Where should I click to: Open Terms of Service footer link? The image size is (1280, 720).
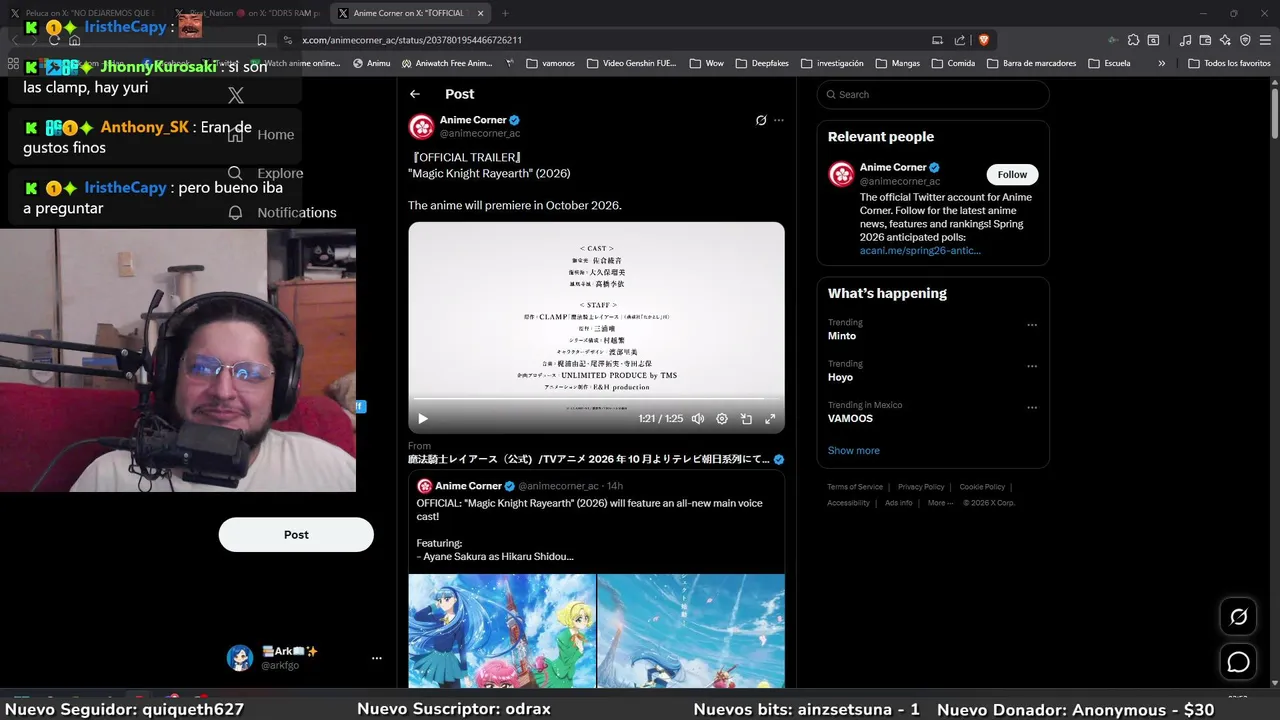point(855,487)
